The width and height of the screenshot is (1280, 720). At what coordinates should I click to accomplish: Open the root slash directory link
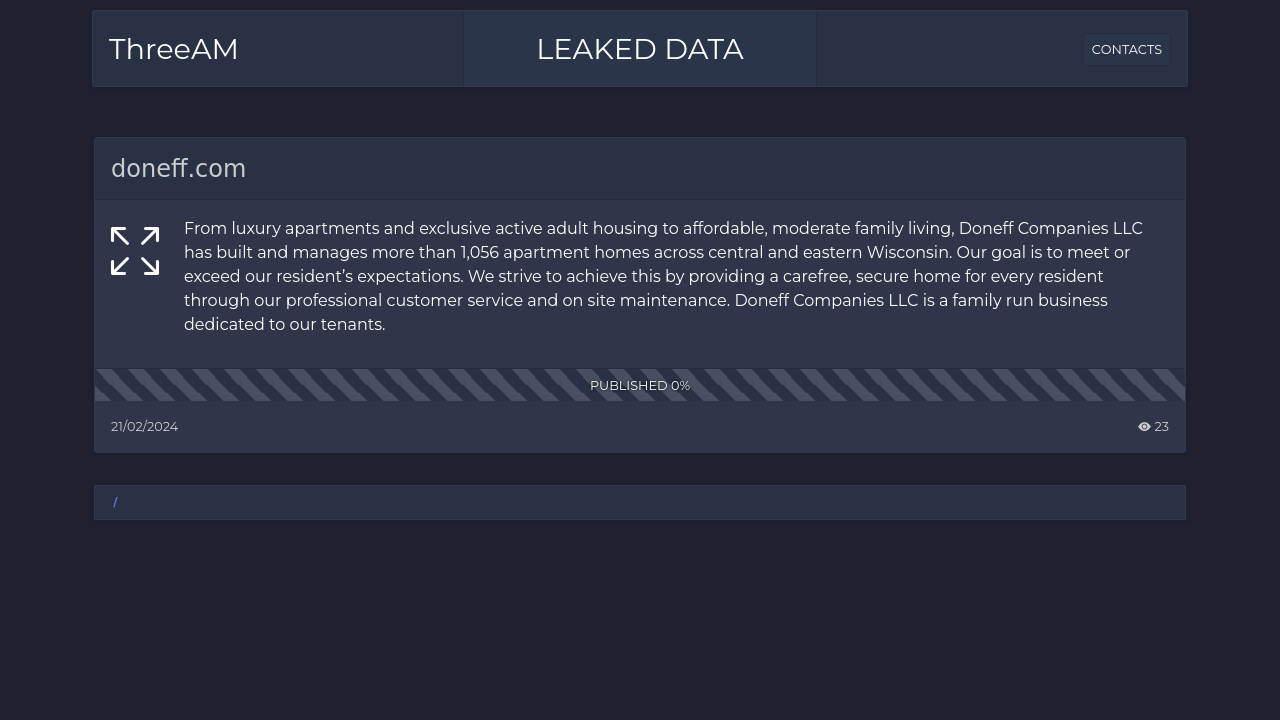coord(115,502)
